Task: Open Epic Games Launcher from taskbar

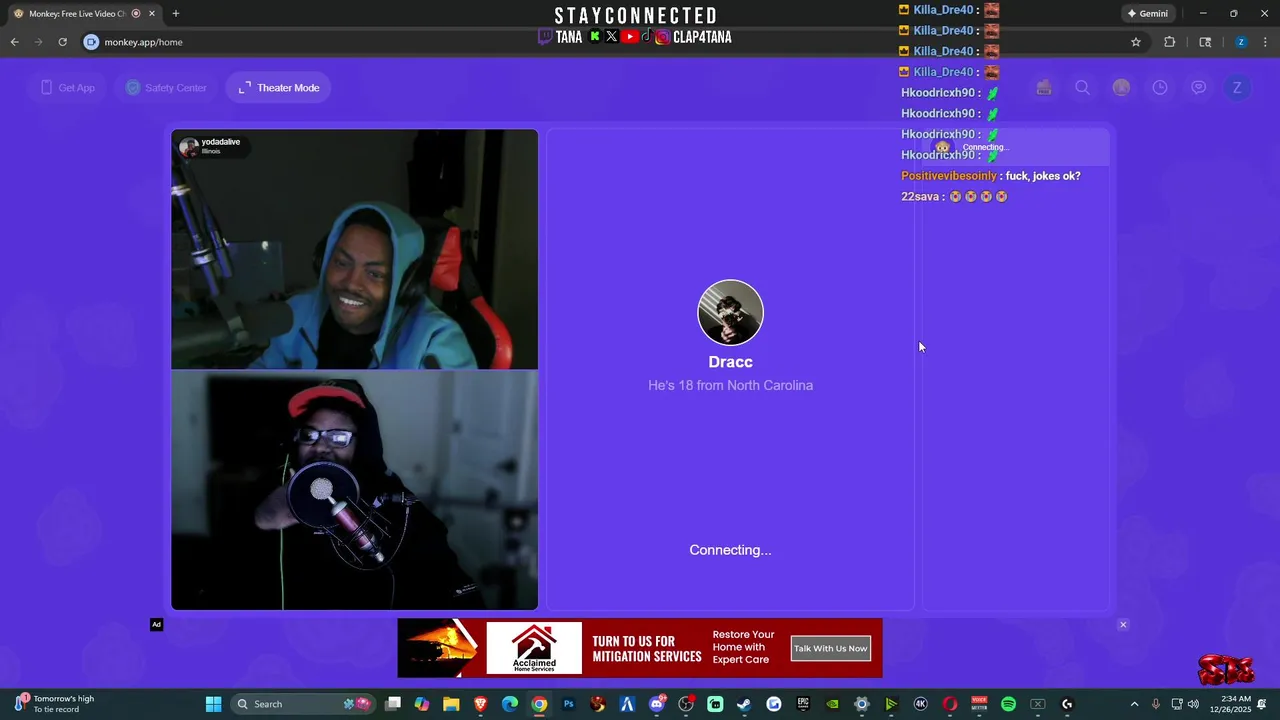Action: click(x=803, y=704)
